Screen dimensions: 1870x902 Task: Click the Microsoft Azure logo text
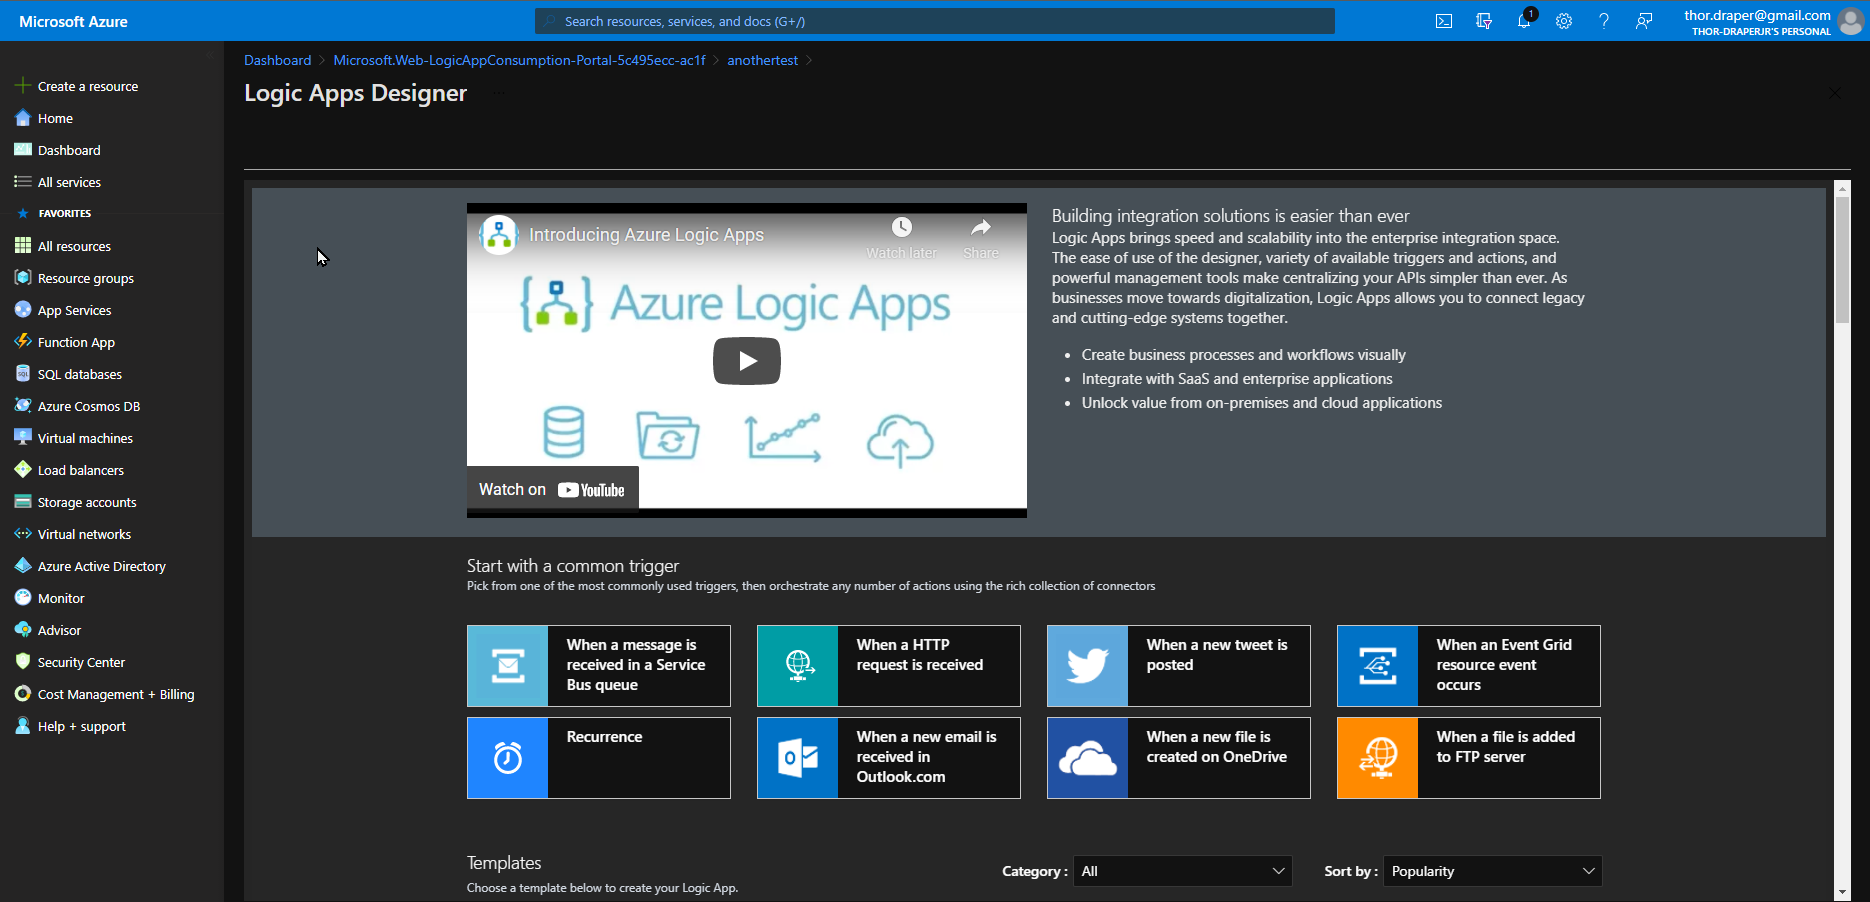point(73,21)
